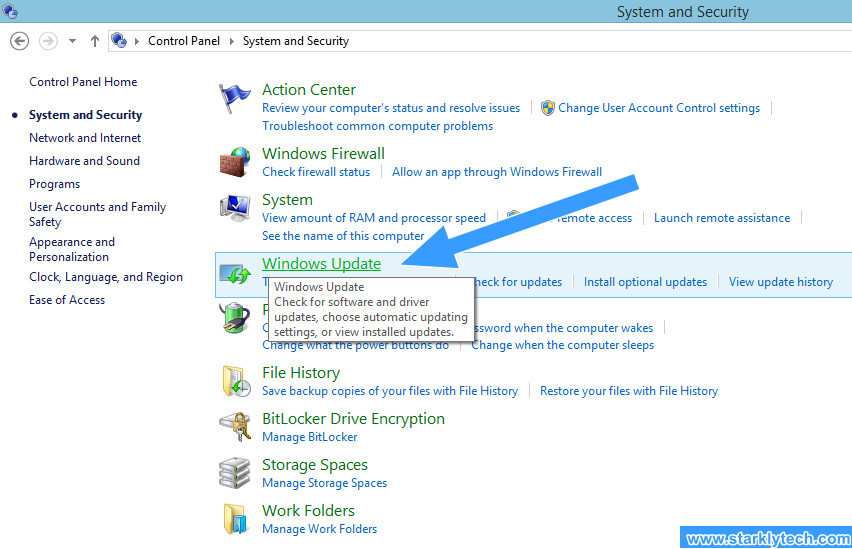Click Troubleshoot common computer problems
852x549 pixels.
377,126
